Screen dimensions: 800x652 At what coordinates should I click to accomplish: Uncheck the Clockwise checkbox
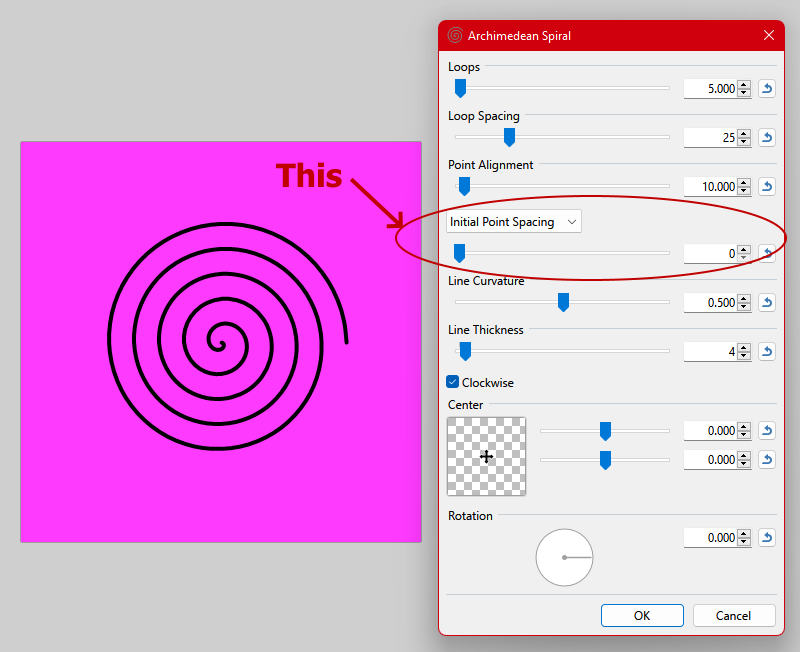[453, 382]
